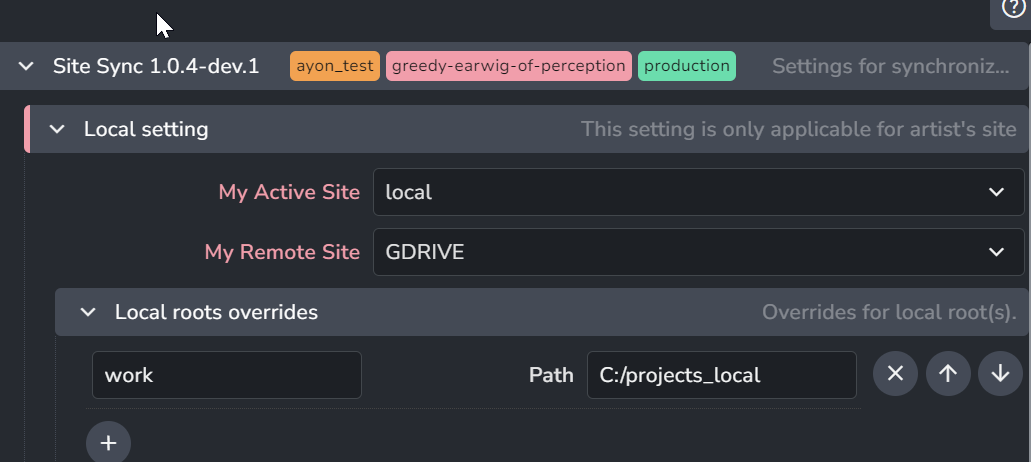The height and width of the screenshot is (462, 1031).
Task: Click the Local roots overrides heading text
Action: (x=216, y=312)
